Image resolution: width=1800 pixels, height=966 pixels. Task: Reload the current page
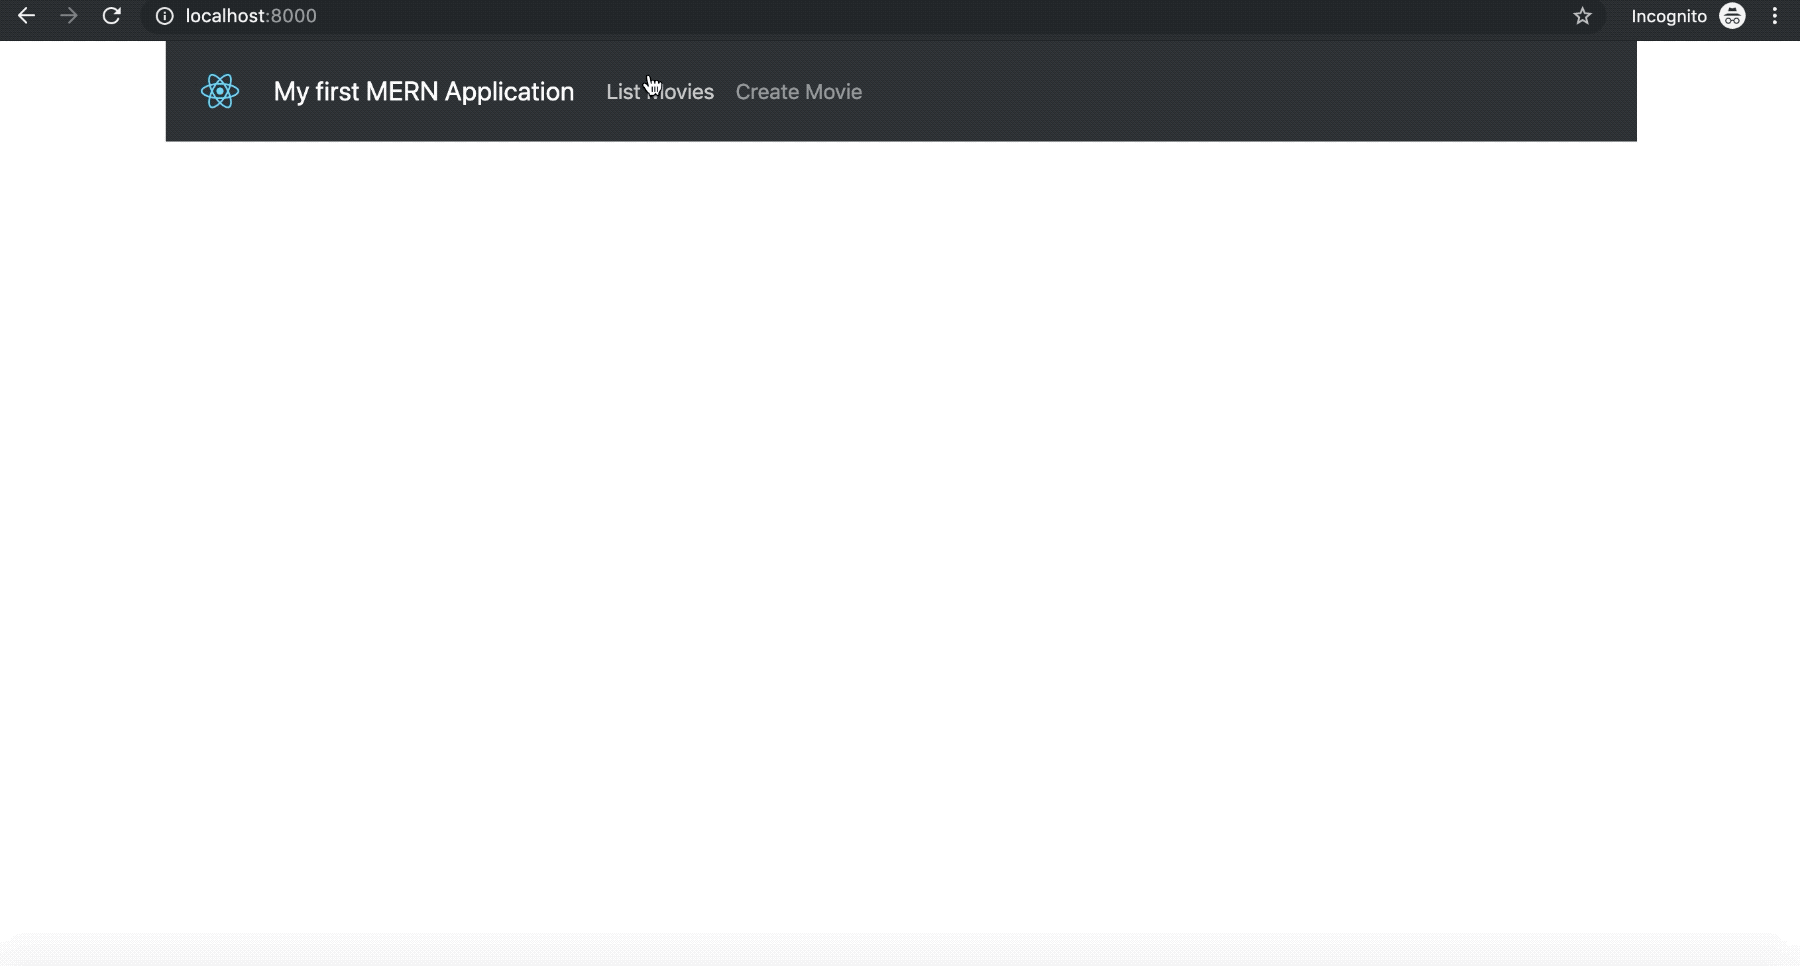pos(112,16)
